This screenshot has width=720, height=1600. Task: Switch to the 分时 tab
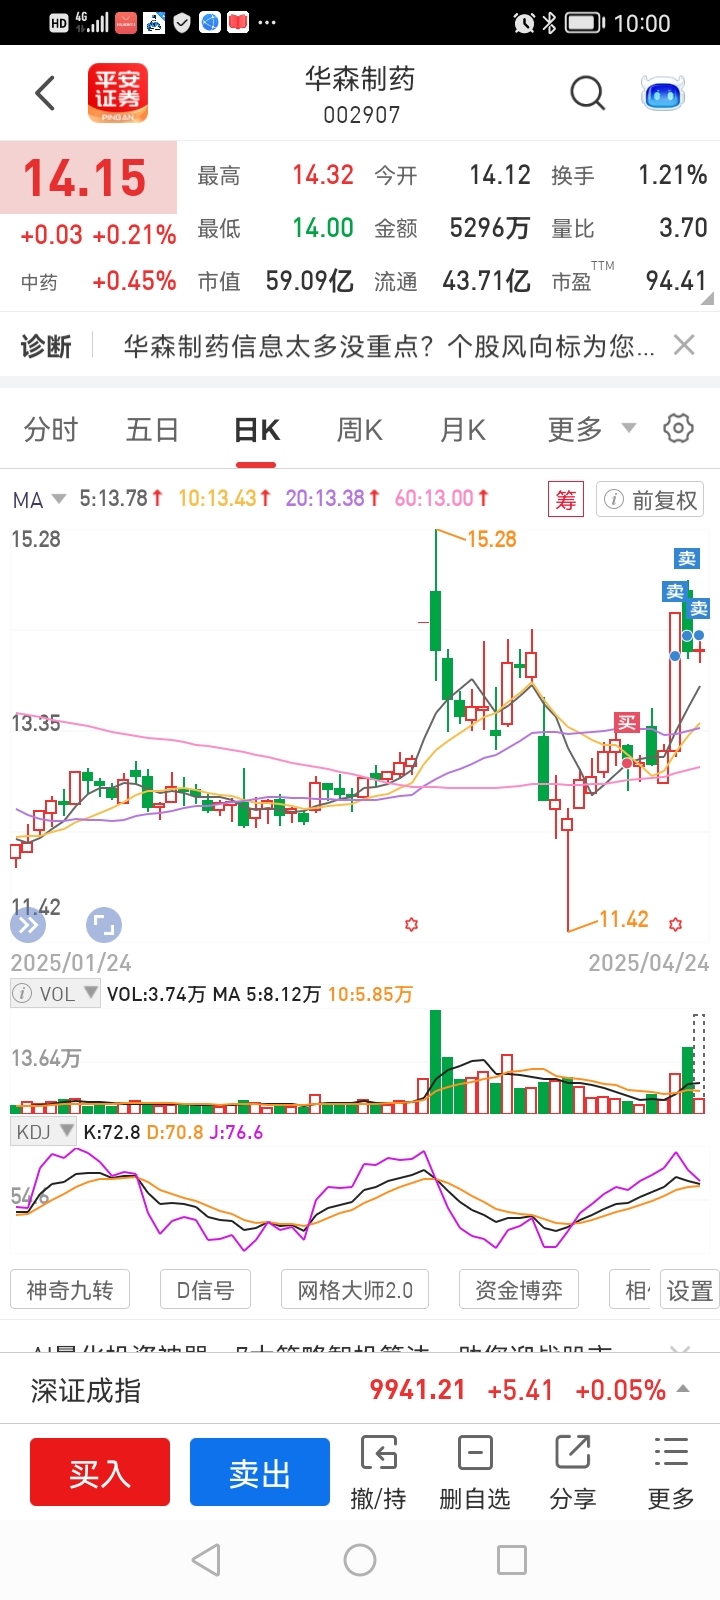[x=51, y=430]
